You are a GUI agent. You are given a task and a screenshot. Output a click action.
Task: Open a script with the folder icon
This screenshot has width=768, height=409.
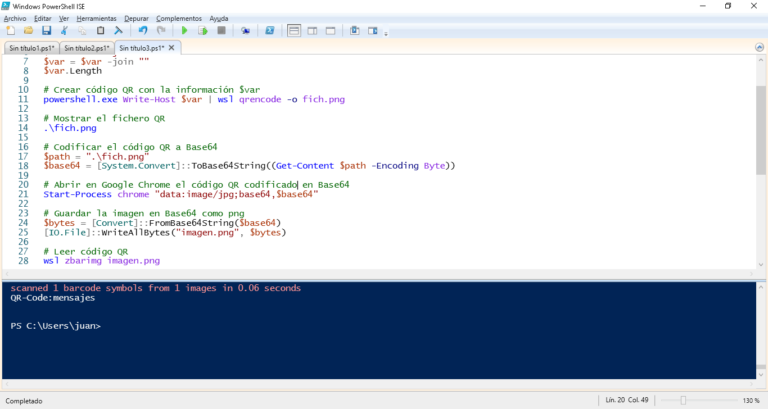(28, 31)
